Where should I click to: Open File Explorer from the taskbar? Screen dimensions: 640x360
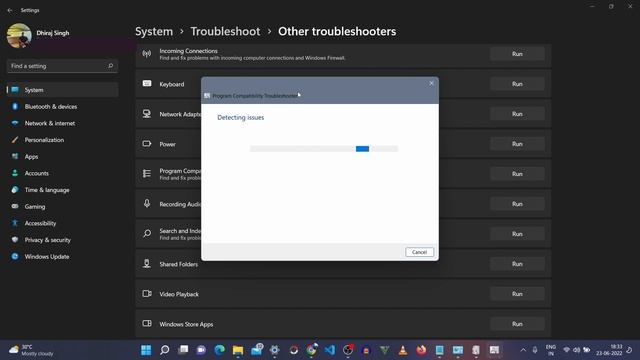[238, 350]
